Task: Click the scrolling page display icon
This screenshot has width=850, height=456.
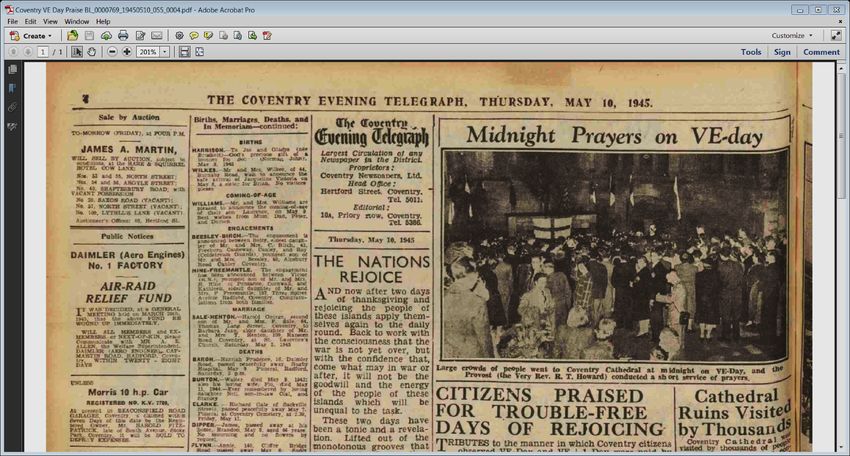Action: [x=185, y=52]
